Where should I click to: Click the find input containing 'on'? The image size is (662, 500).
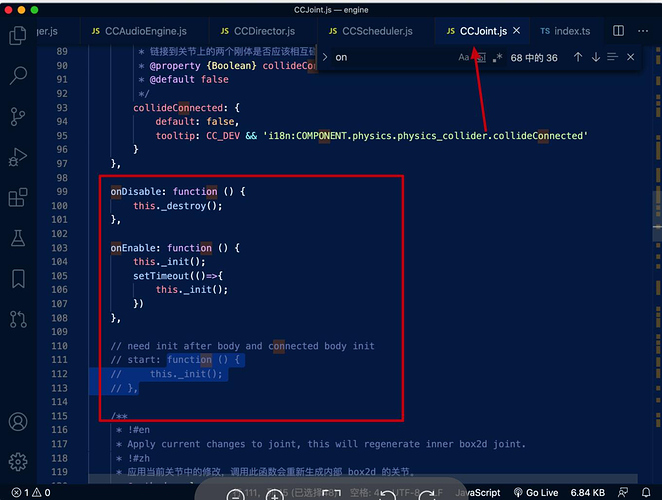[395, 57]
